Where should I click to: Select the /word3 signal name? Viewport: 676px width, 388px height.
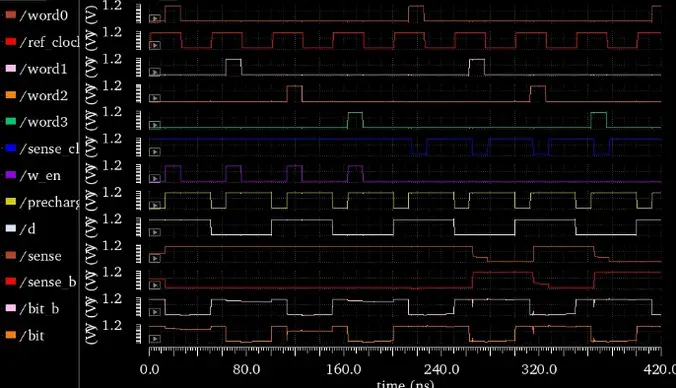click(44, 122)
